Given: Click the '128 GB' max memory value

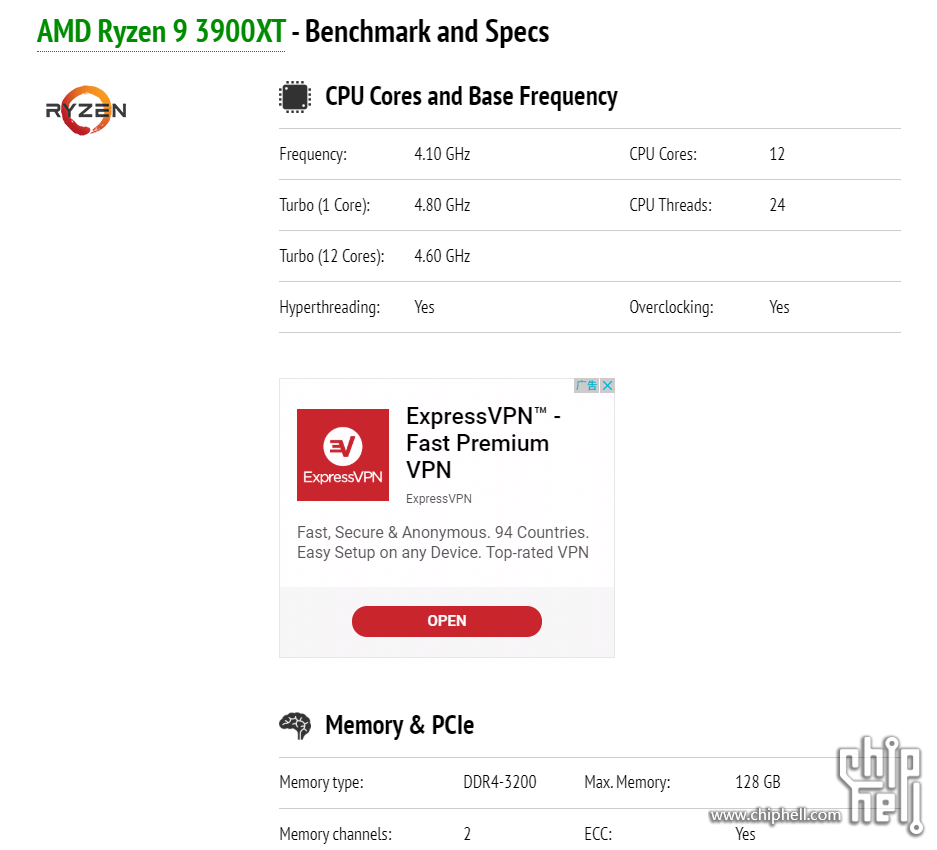Looking at the screenshot, I should tap(758, 782).
